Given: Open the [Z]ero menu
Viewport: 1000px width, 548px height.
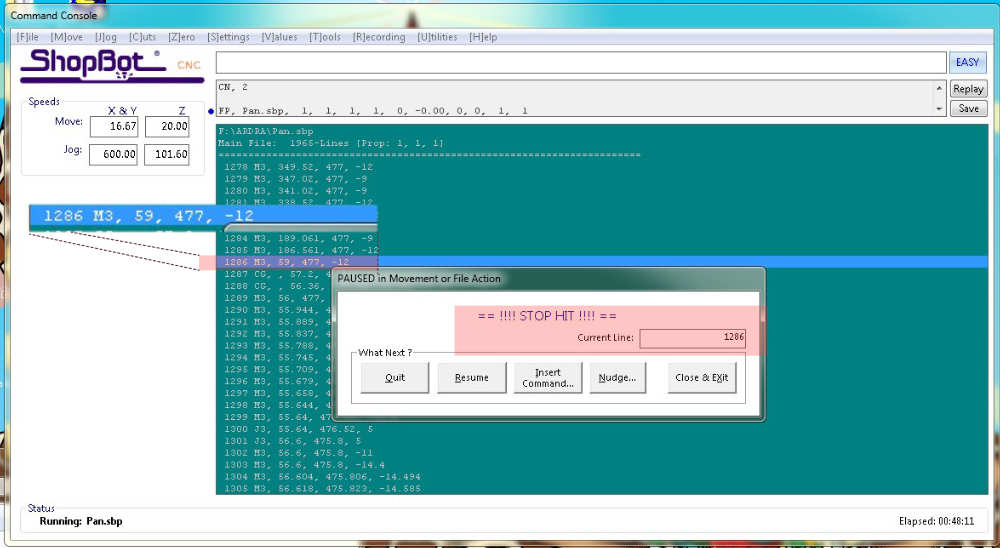Looking at the screenshot, I should pyautogui.click(x=182, y=37).
